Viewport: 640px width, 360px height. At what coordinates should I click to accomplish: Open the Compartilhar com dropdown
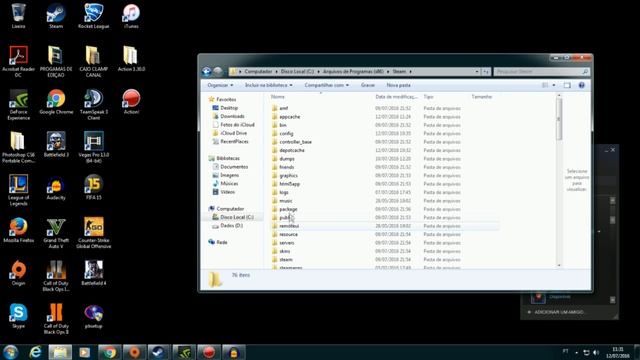tap(327, 85)
